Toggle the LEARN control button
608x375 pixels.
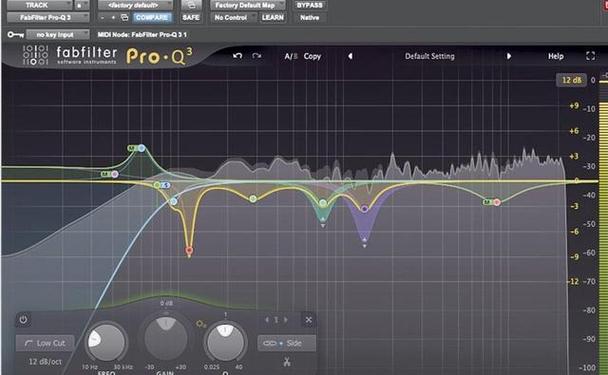pos(273,17)
